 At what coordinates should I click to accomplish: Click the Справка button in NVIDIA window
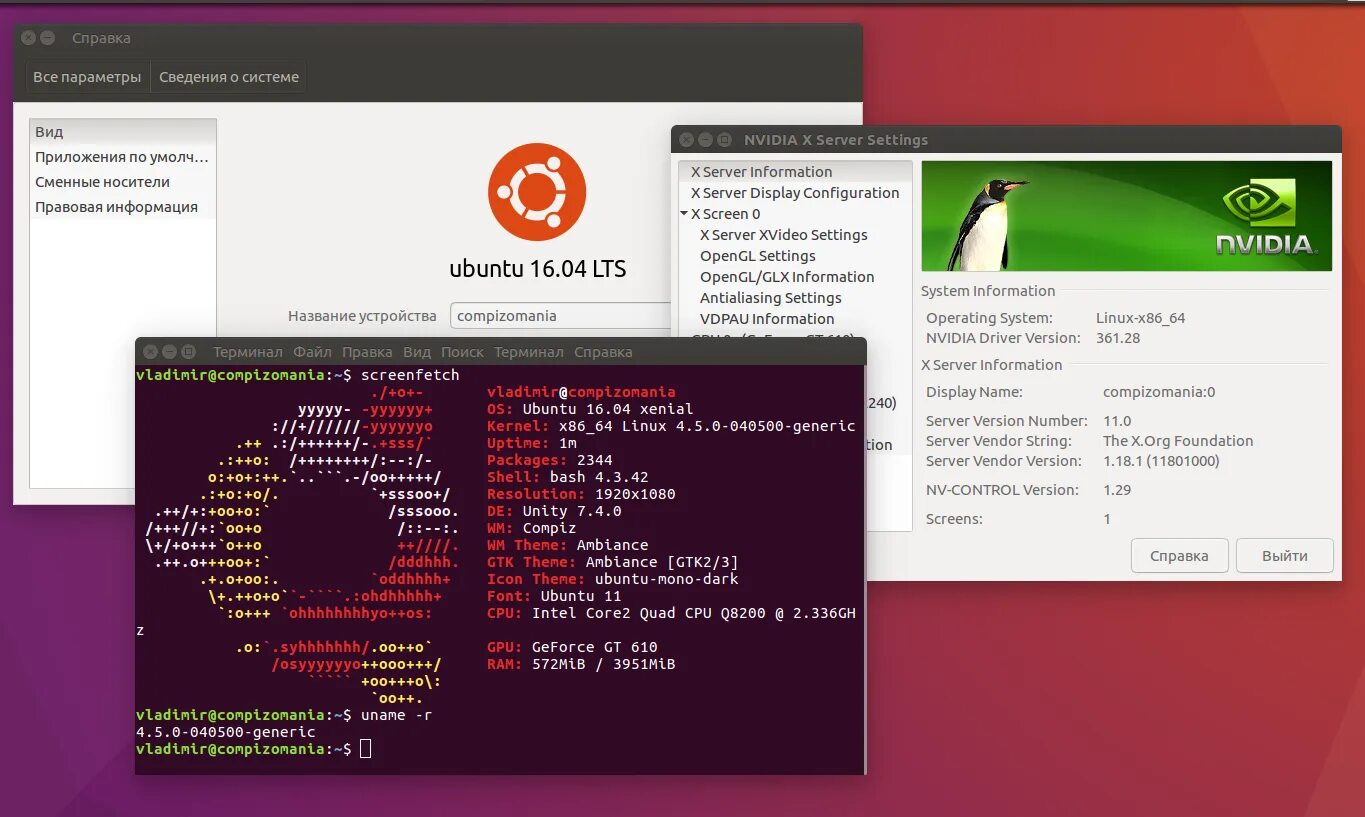coord(1179,556)
